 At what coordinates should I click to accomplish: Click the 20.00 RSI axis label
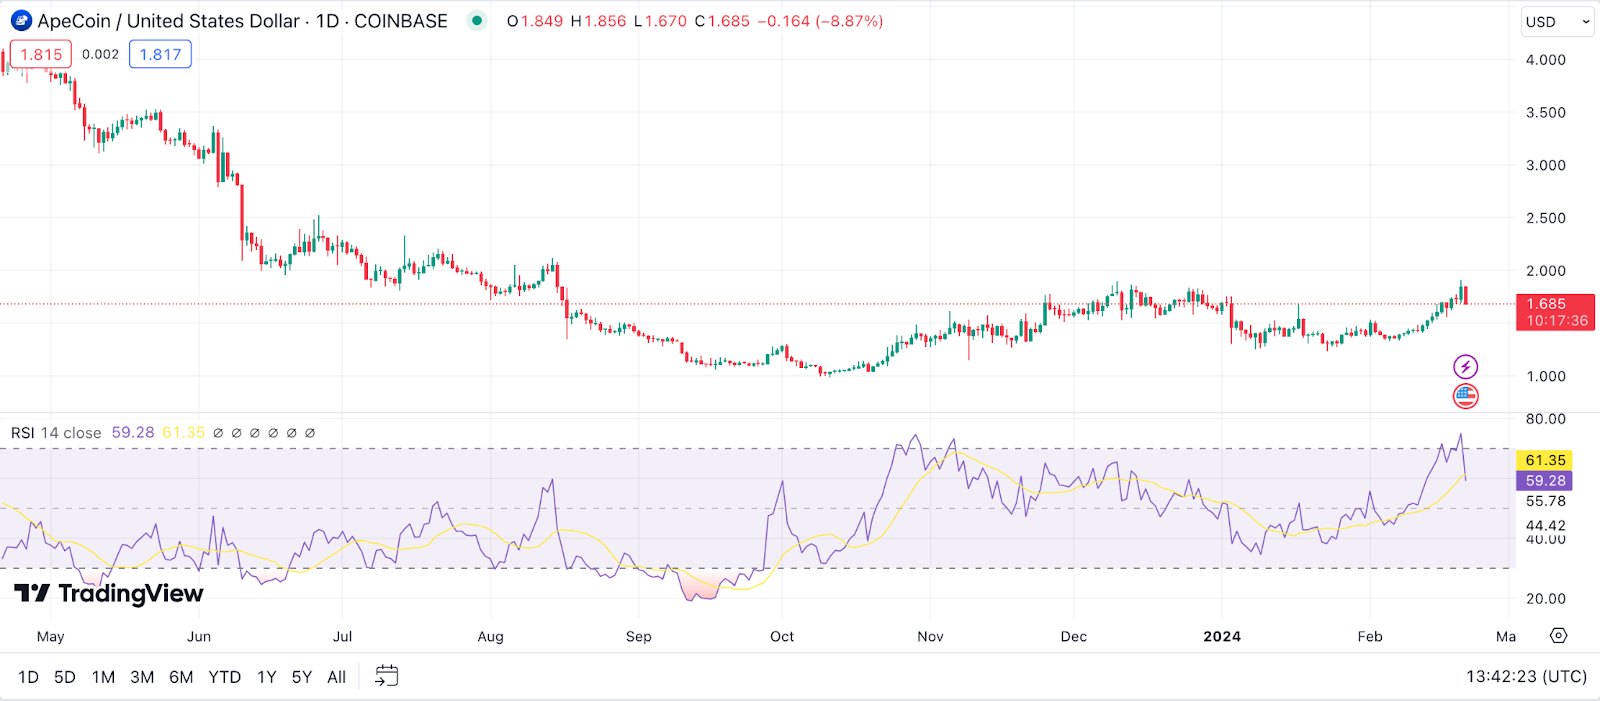1545,599
